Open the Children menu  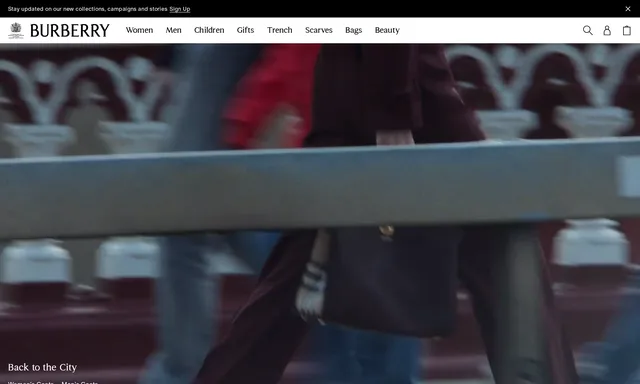tap(209, 30)
